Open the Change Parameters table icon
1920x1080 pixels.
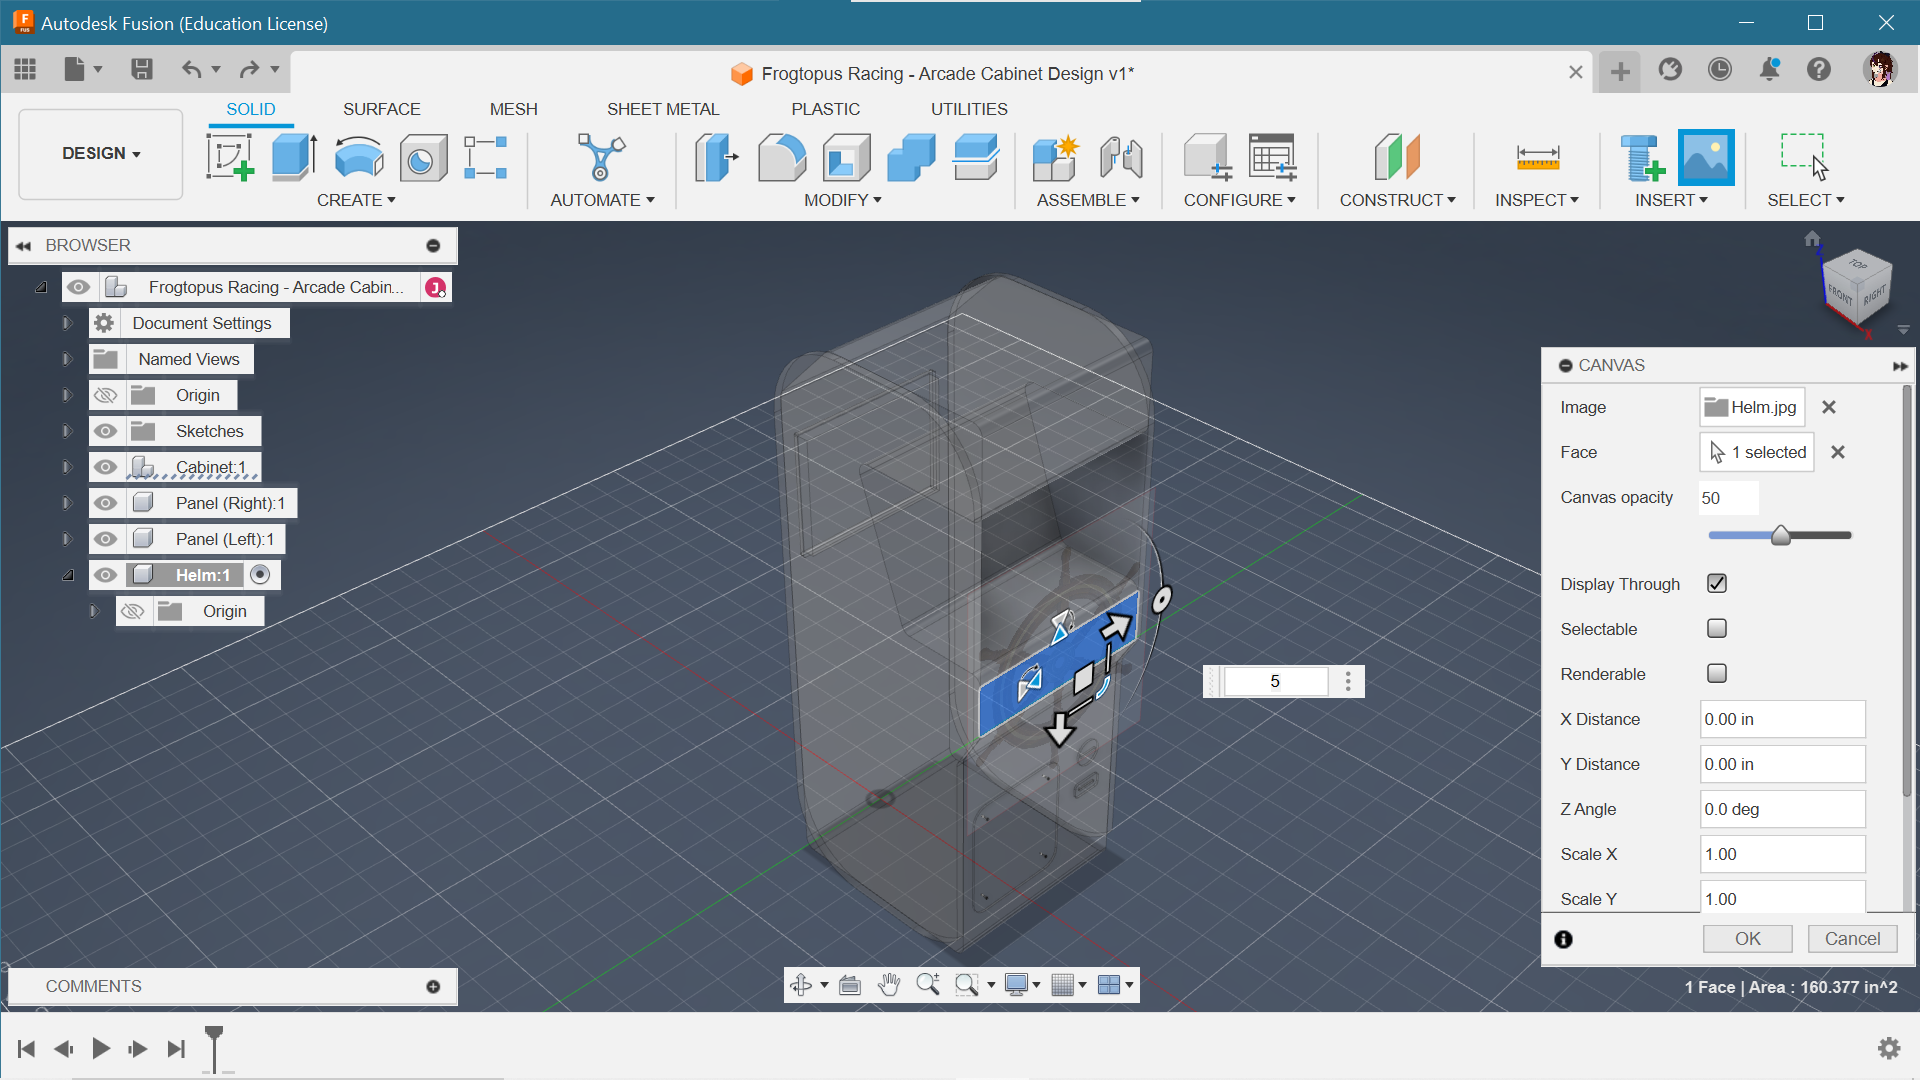(x=1273, y=158)
